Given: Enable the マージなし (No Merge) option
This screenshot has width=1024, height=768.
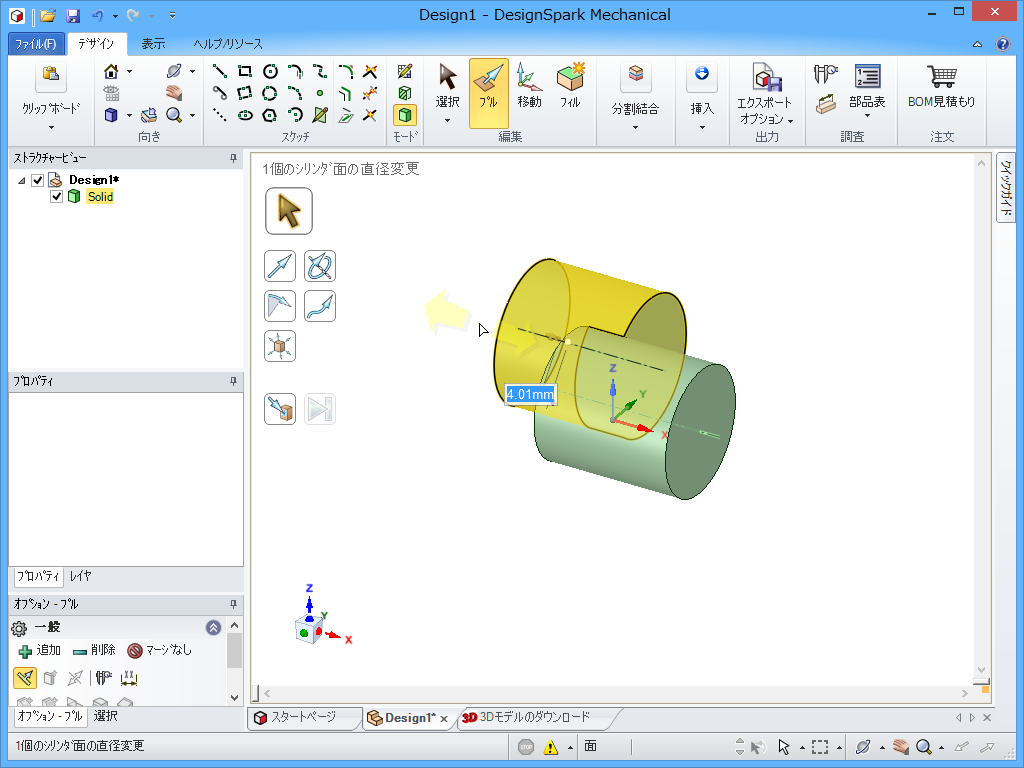Looking at the screenshot, I should click(x=159, y=650).
